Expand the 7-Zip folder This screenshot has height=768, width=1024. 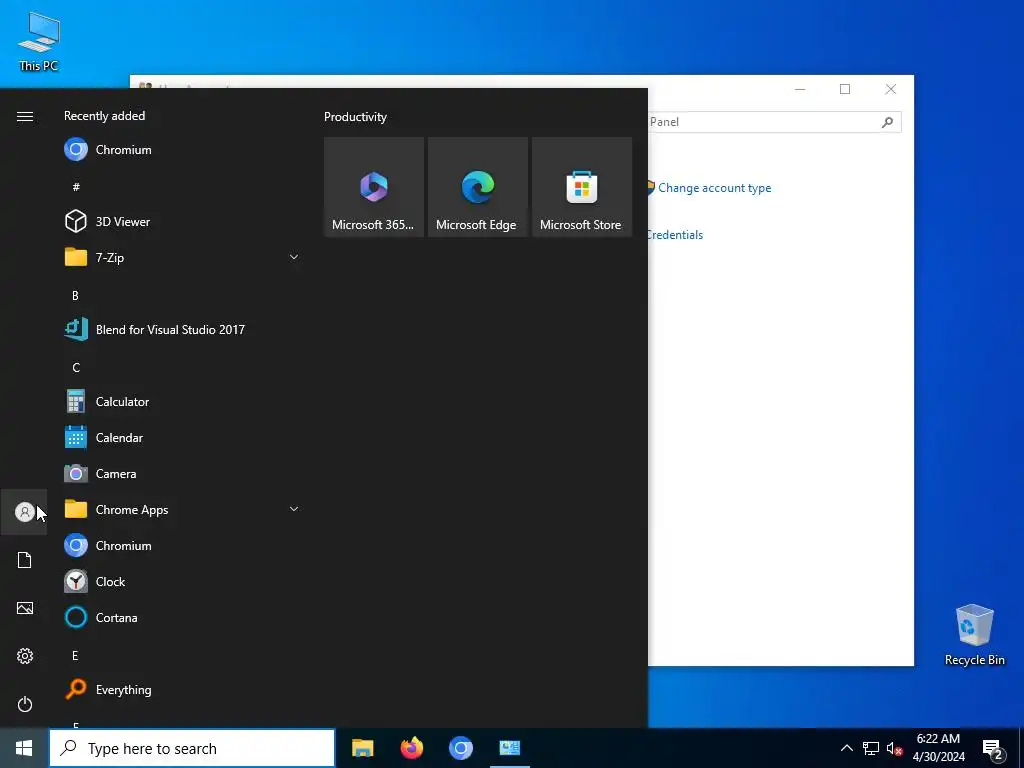(x=182, y=257)
